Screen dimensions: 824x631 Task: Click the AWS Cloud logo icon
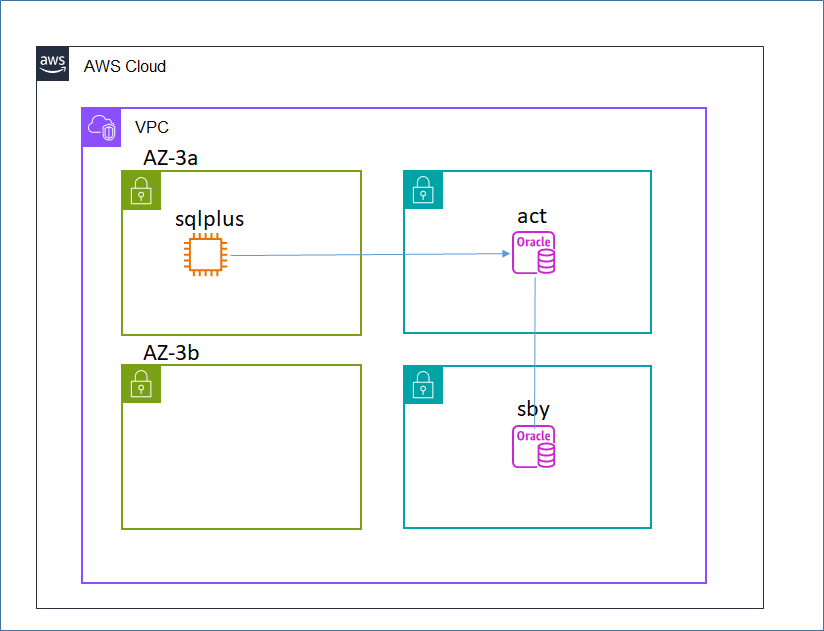pyautogui.click(x=52, y=63)
